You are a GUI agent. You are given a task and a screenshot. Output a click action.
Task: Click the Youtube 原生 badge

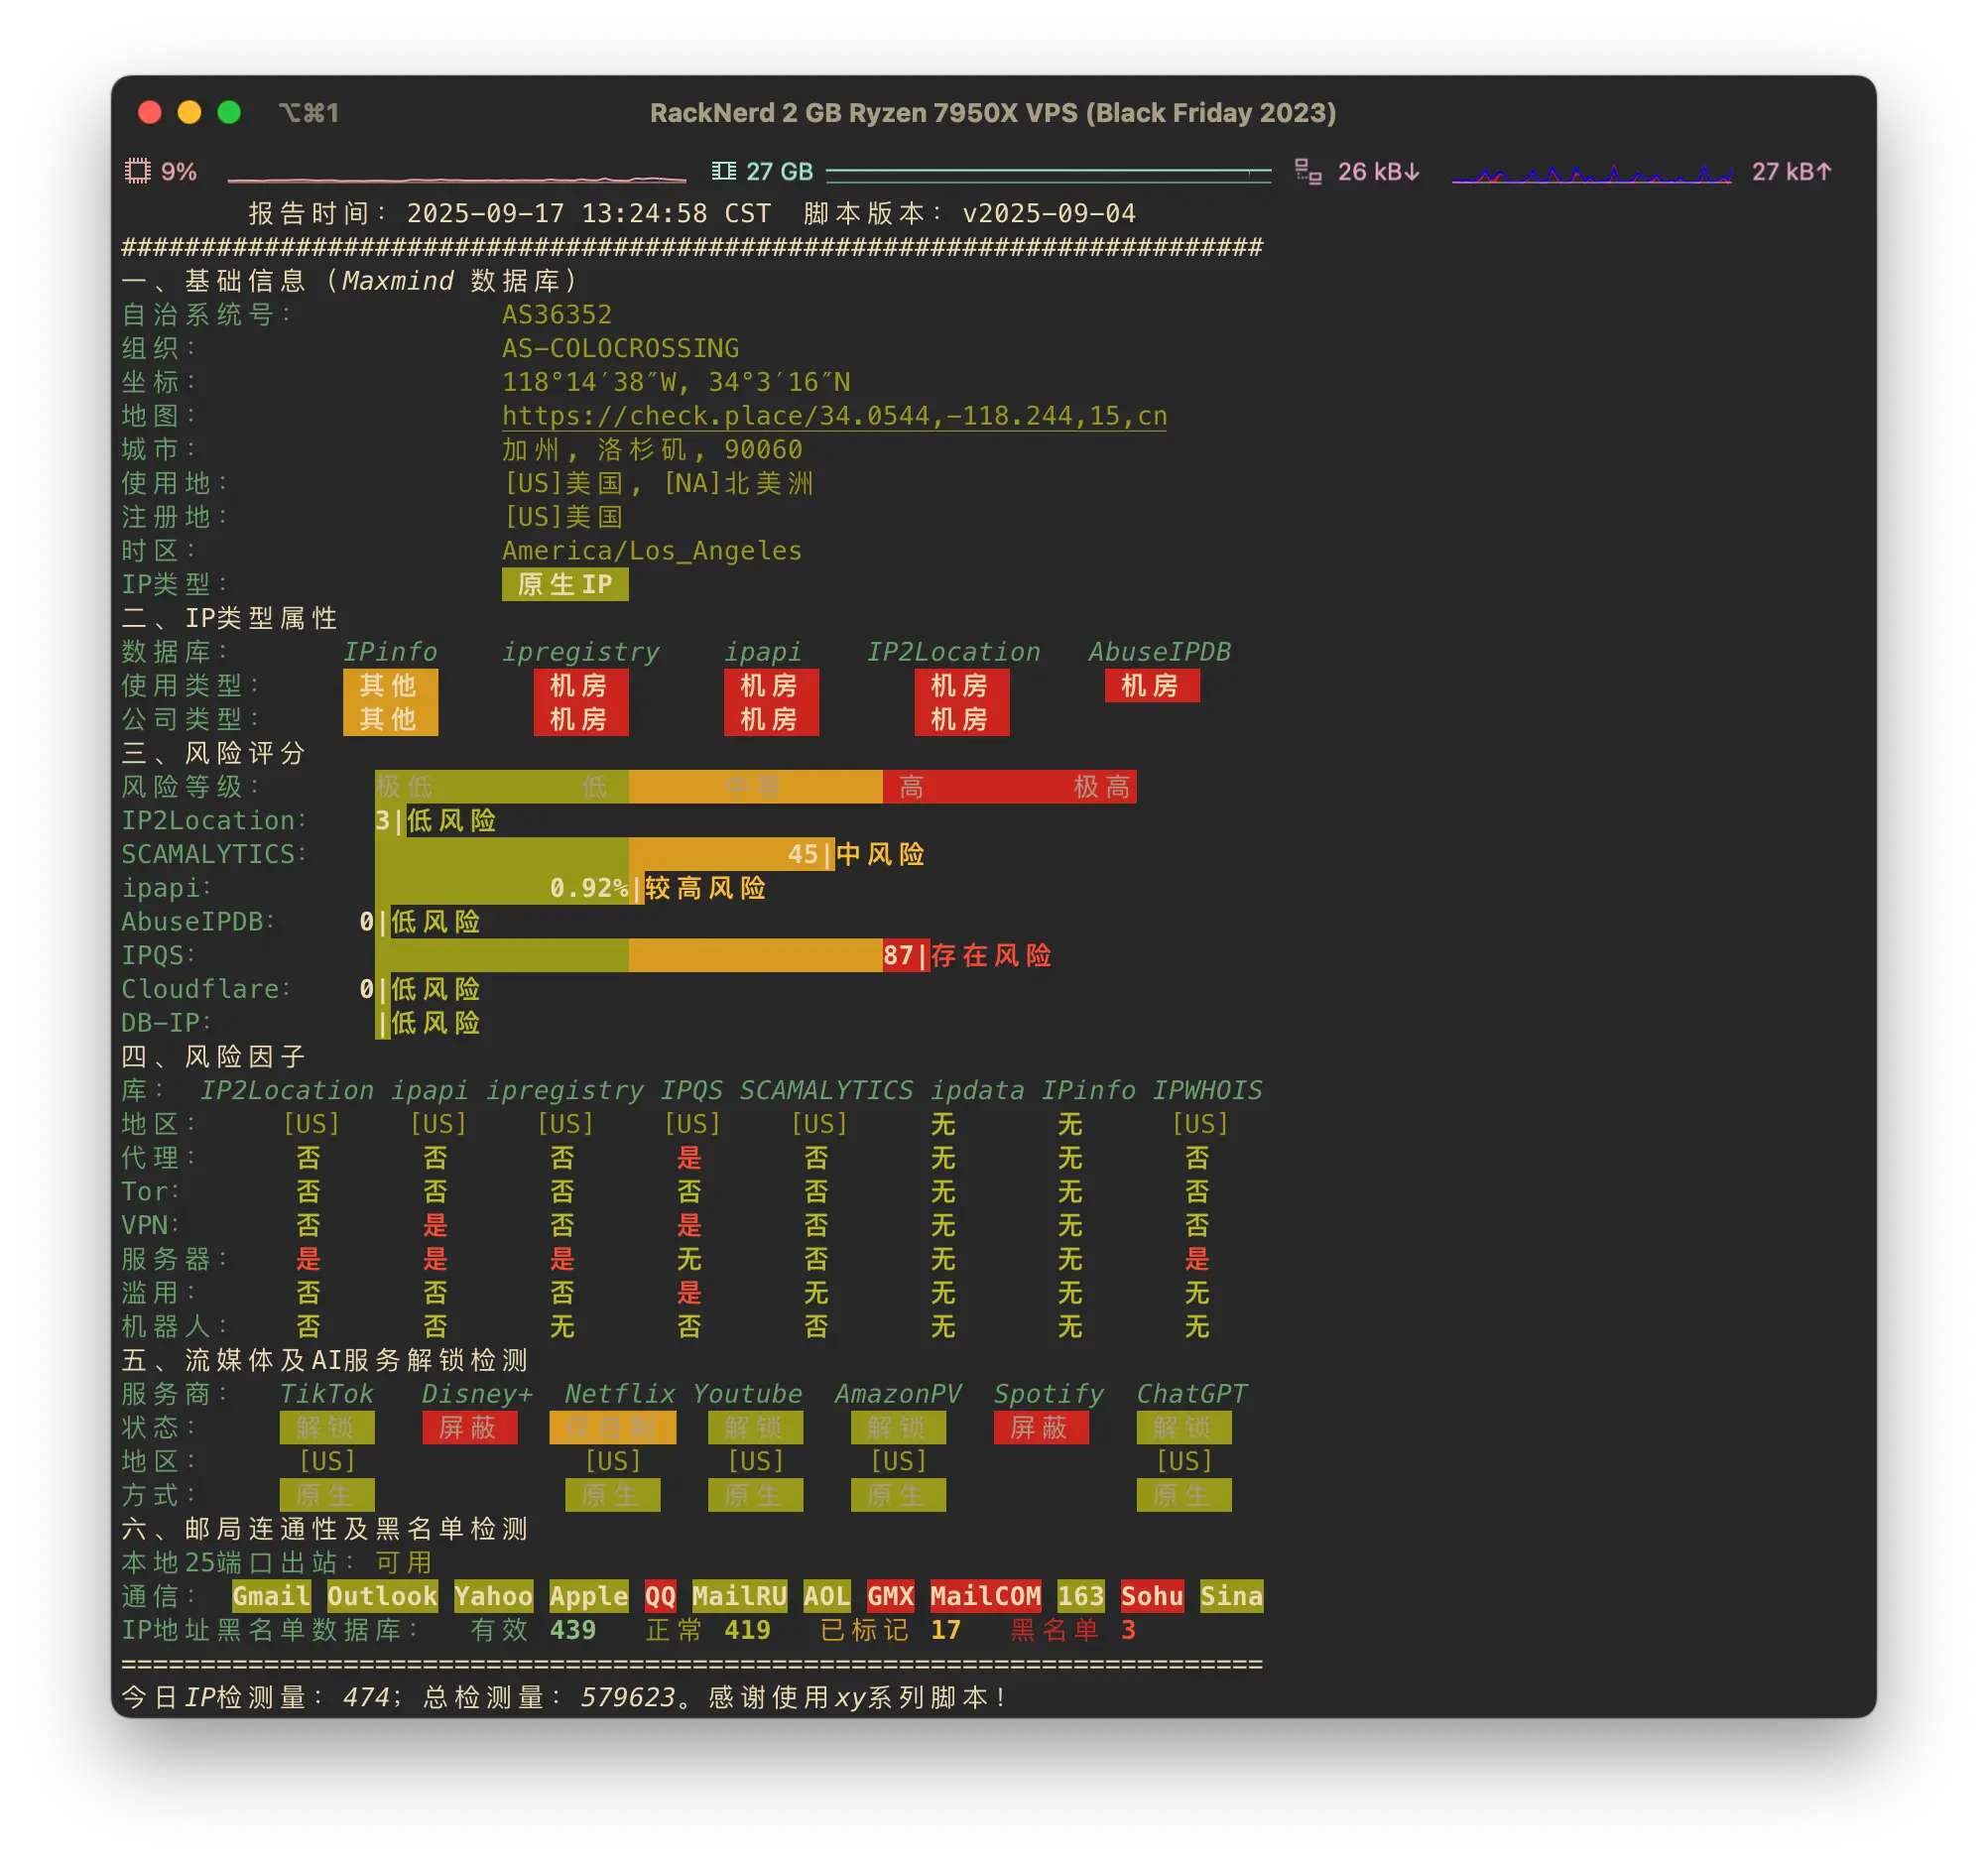point(756,1495)
